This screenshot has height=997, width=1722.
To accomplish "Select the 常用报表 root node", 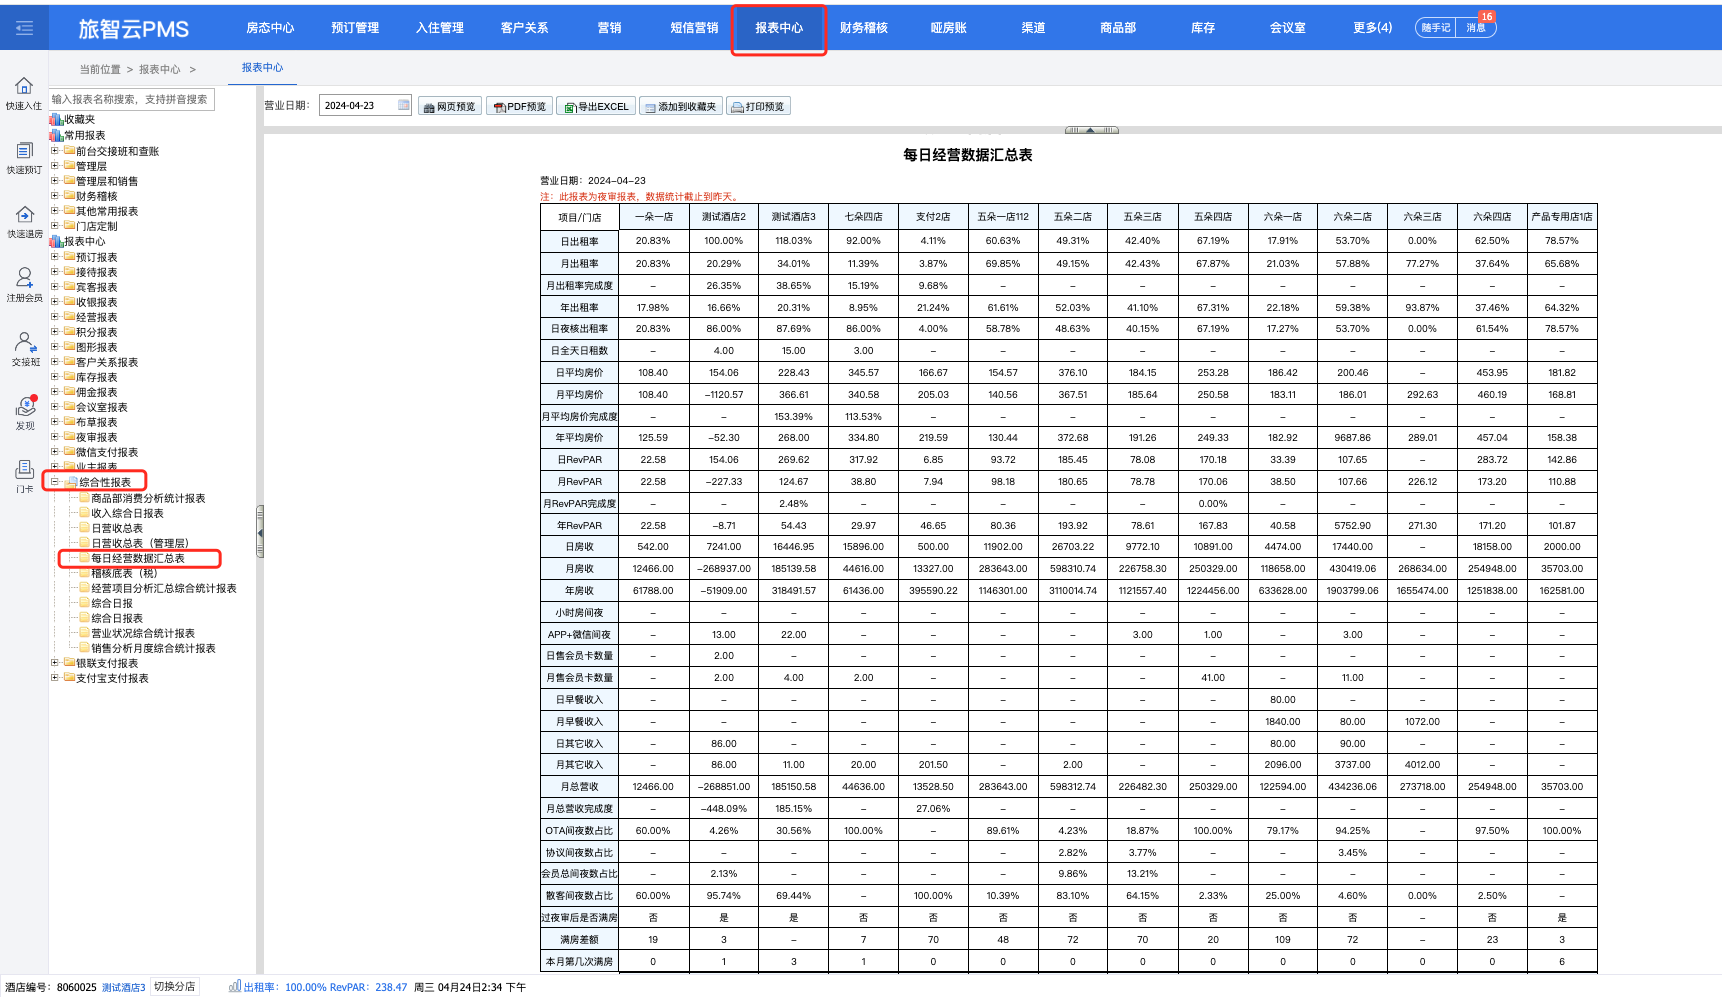I will 84,135.
